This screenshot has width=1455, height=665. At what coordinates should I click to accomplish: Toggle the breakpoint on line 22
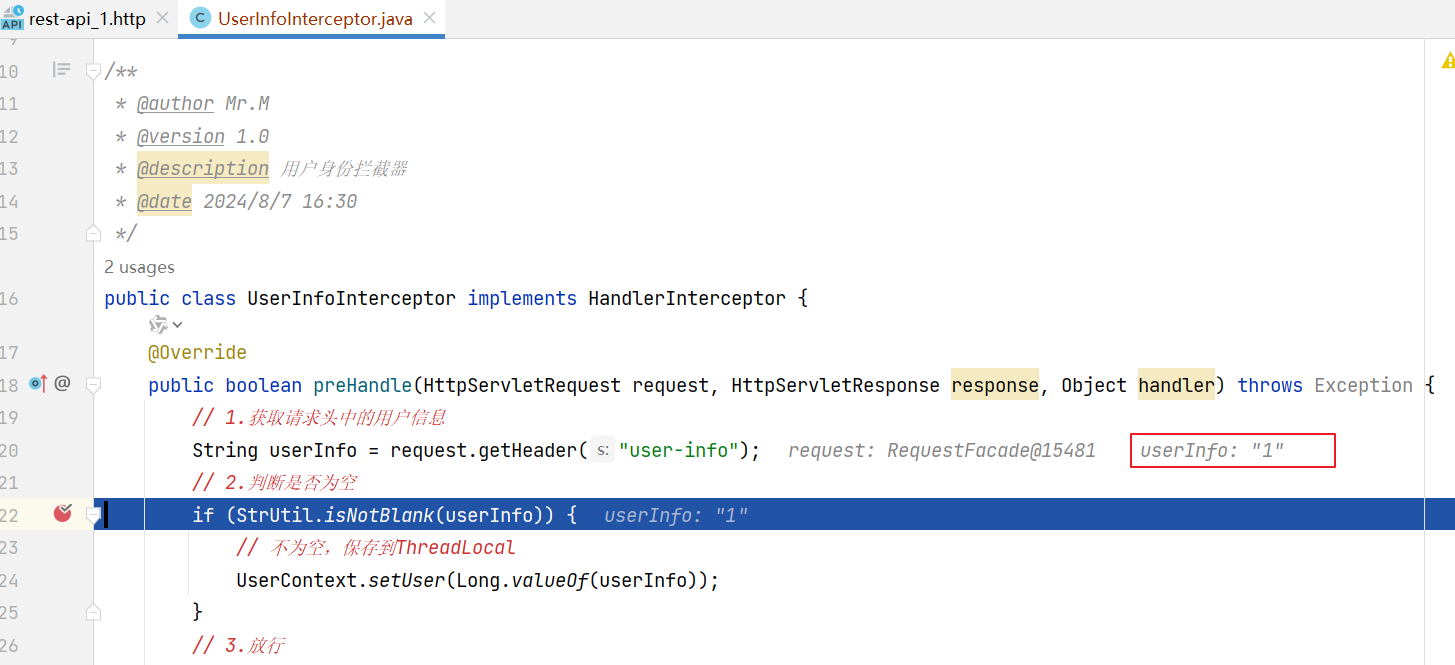pyautogui.click(x=63, y=513)
